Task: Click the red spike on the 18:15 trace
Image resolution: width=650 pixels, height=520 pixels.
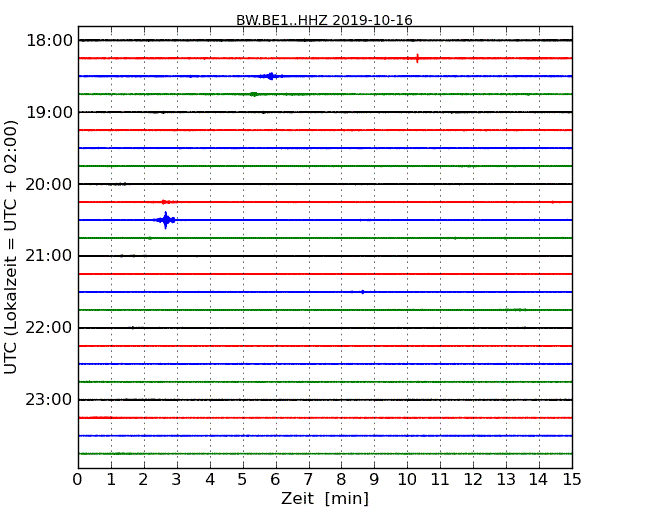Action: coord(417,58)
